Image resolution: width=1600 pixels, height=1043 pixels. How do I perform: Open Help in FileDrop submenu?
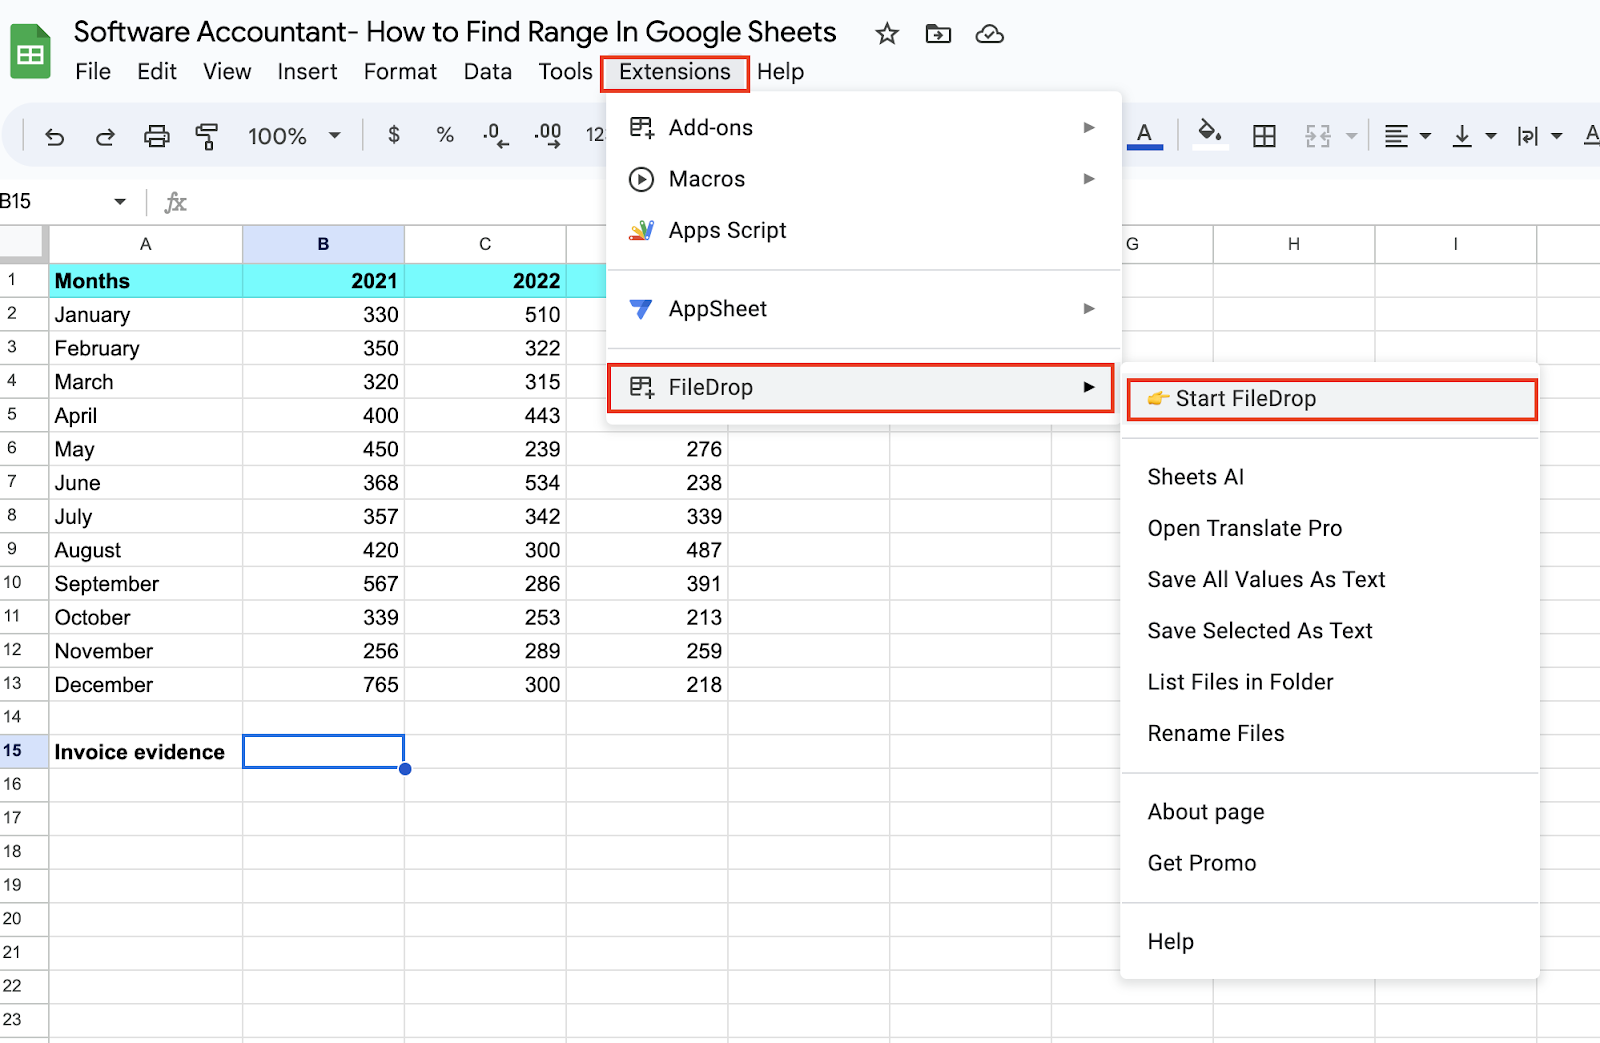[1330, 942]
